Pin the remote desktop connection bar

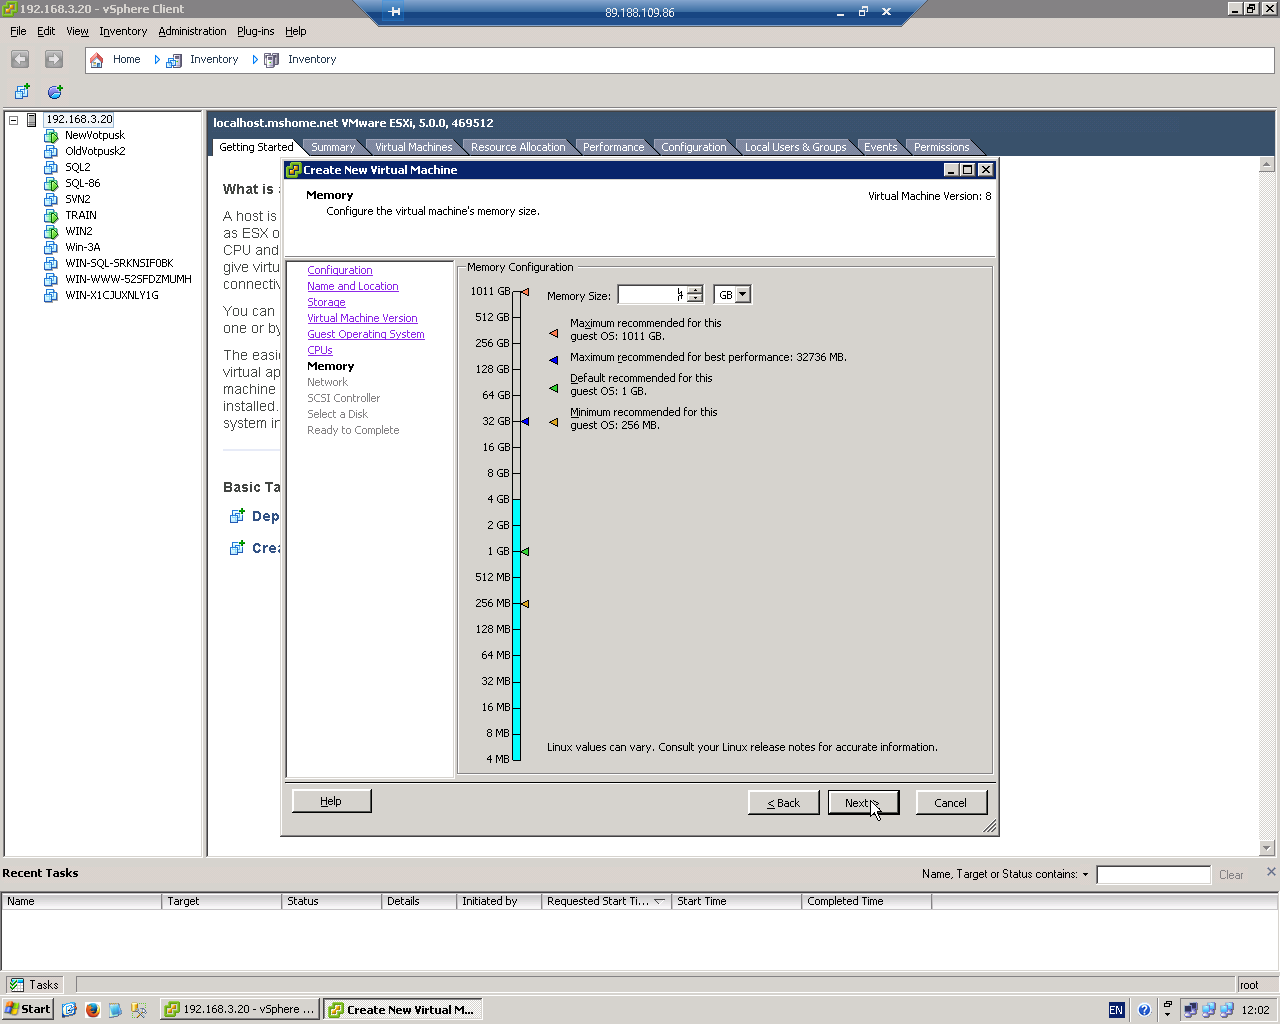(x=394, y=12)
